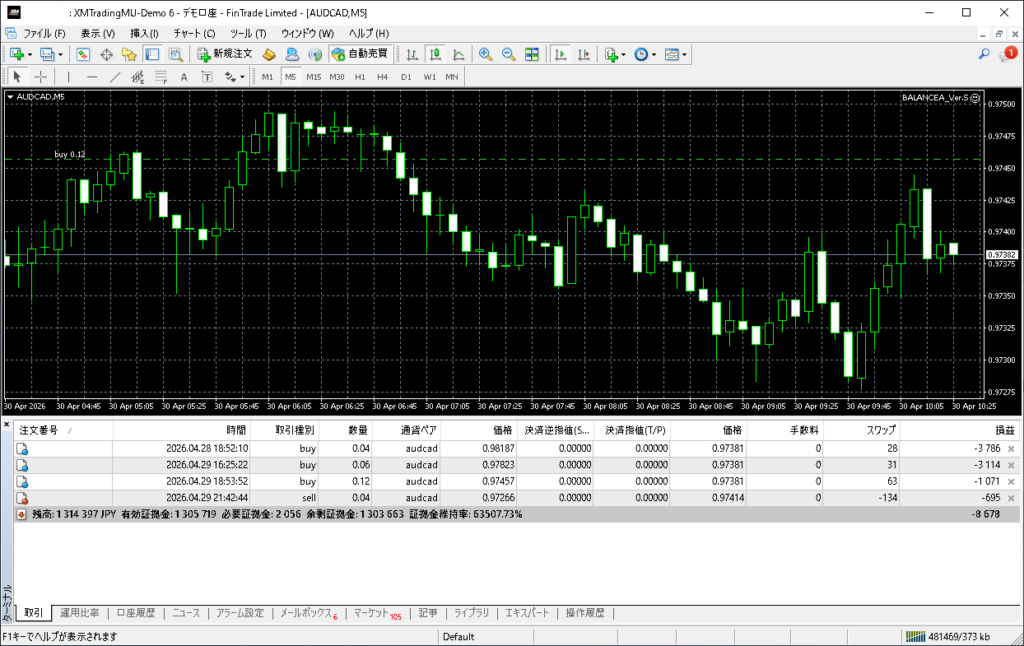Viewport: 1024px width, 646px height.
Task: Select the Fibonacci retracement tool
Action: [x=137, y=76]
